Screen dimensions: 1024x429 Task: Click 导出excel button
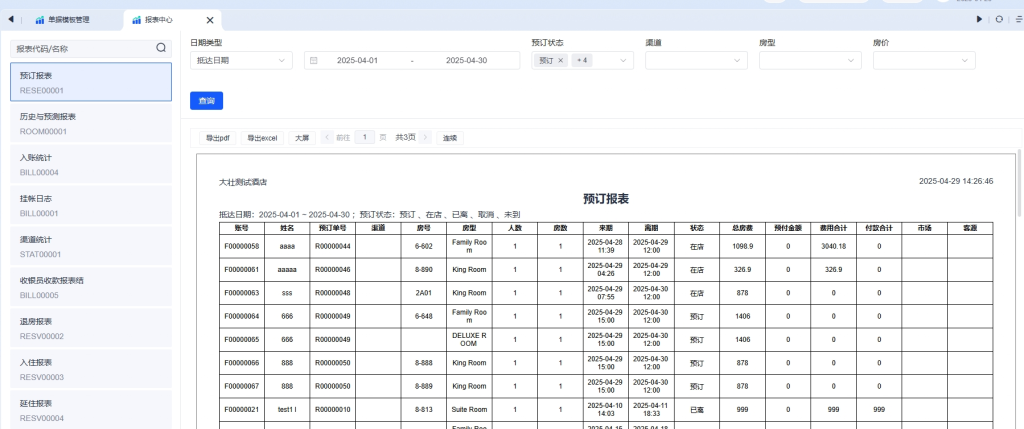click(x=262, y=137)
